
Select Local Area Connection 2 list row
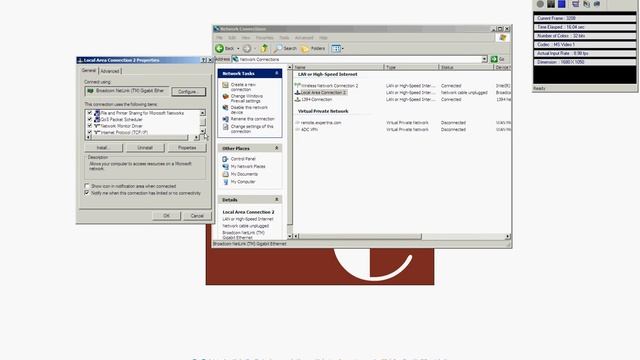[402, 93]
